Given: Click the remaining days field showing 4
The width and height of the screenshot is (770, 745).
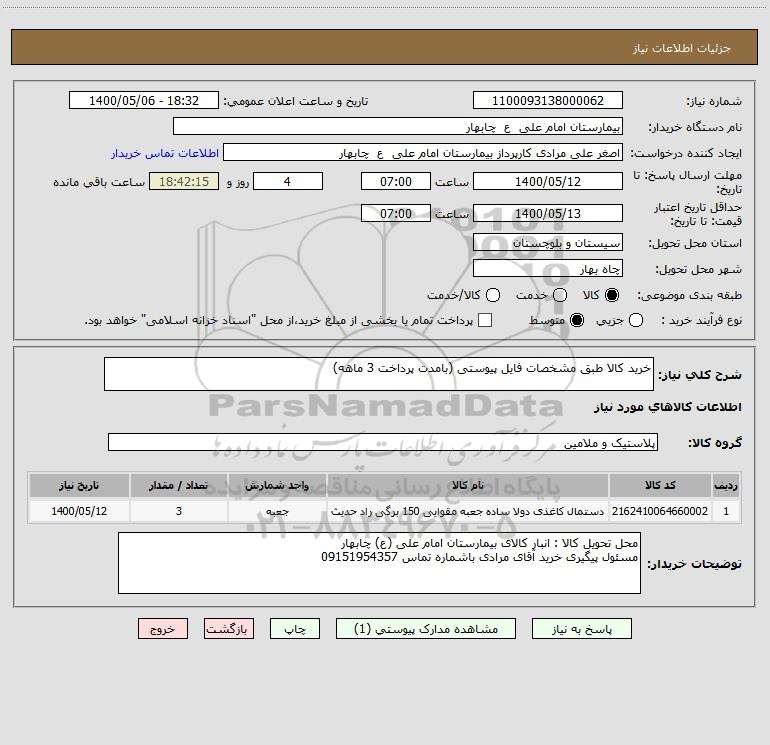Looking at the screenshot, I should [x=288, y=181].
